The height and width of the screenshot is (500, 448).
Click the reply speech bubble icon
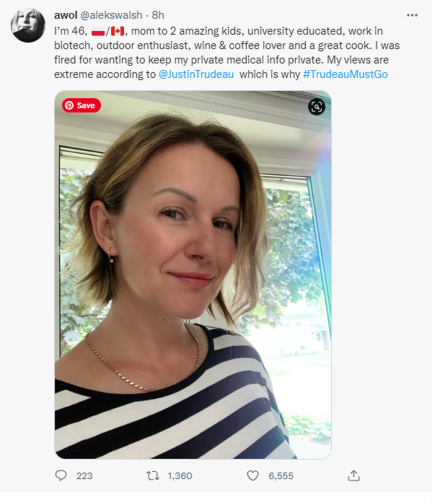(x=61, y=475)
